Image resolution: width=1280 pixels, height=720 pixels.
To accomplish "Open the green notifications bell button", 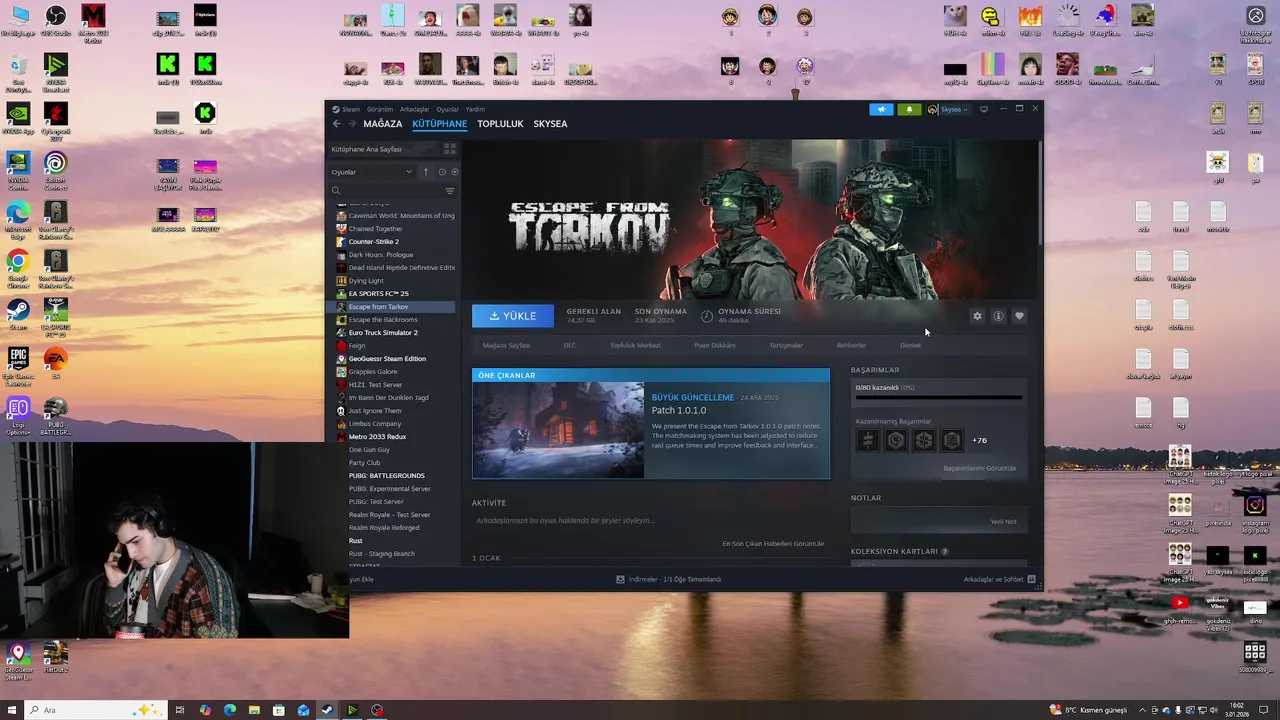I will [x=909, y=109].
